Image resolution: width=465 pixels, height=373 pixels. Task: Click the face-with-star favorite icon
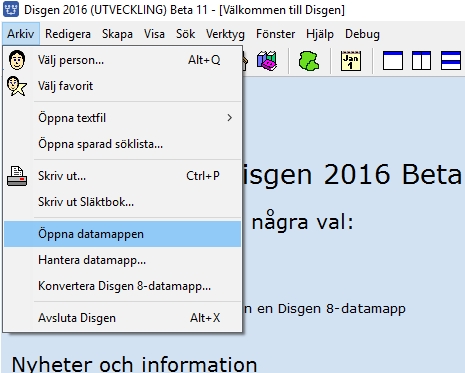click(x=17, y=86)
